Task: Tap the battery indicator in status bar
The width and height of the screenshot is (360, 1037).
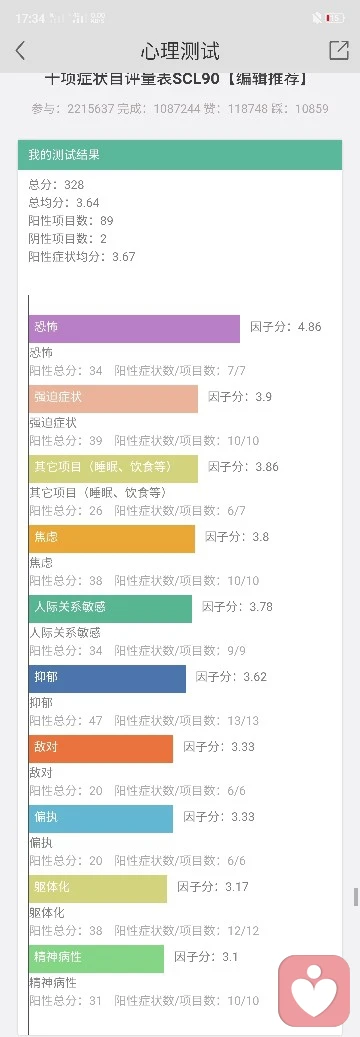Action: click(x=337, y=18)
